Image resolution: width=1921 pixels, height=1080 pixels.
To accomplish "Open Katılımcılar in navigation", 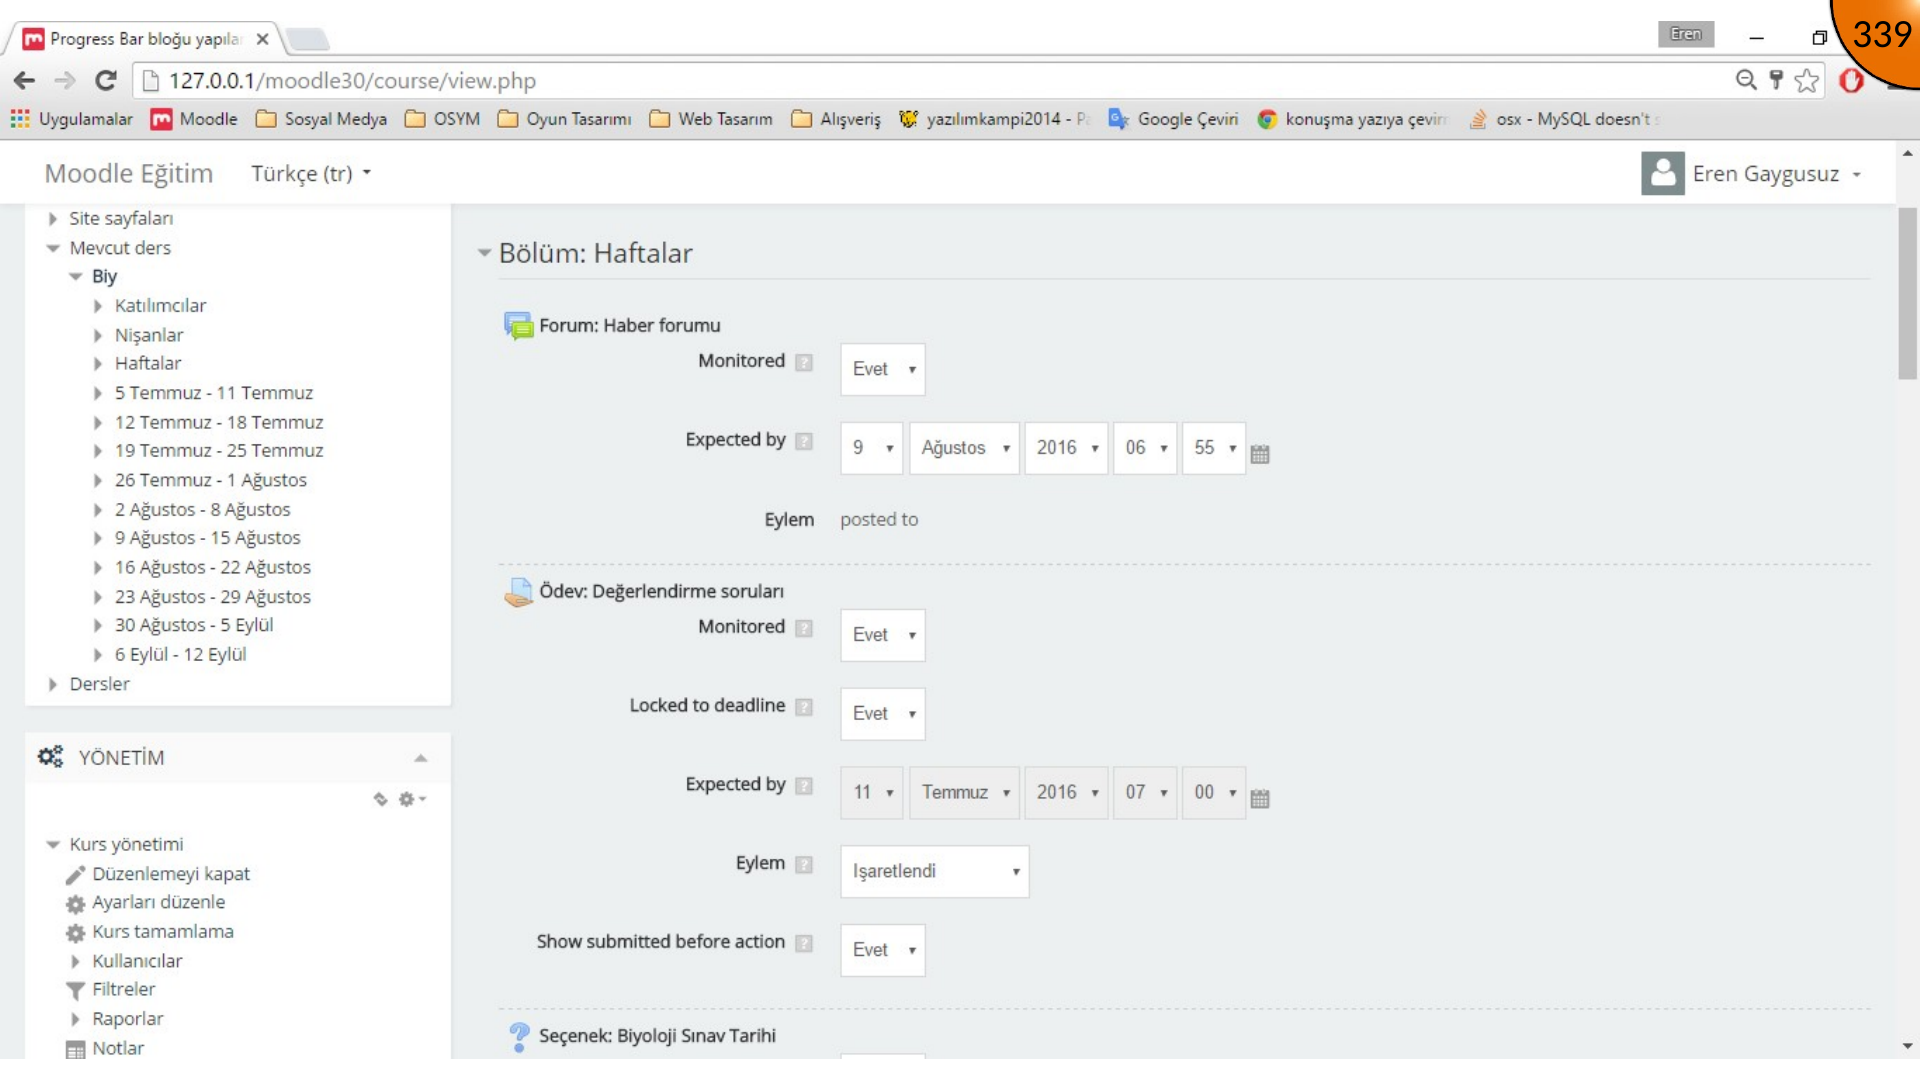I will 160,306.
